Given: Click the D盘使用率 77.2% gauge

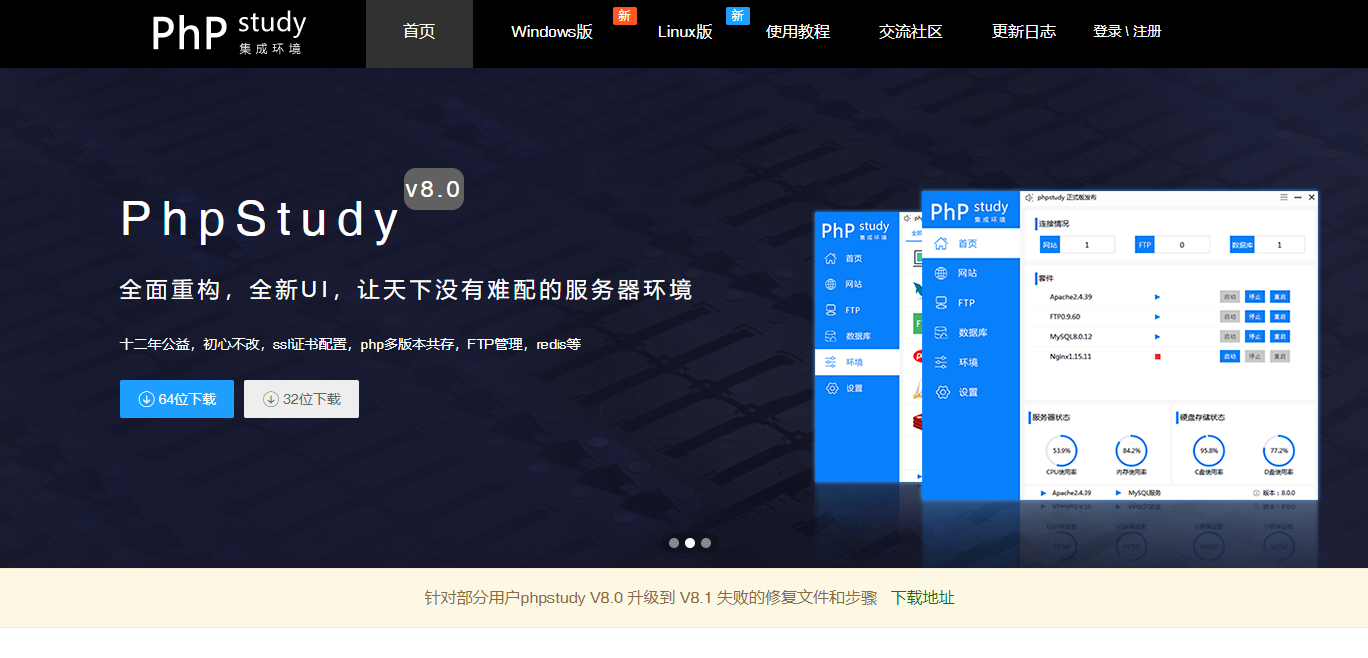Looking at the screenshot, I should [1279, 450].
